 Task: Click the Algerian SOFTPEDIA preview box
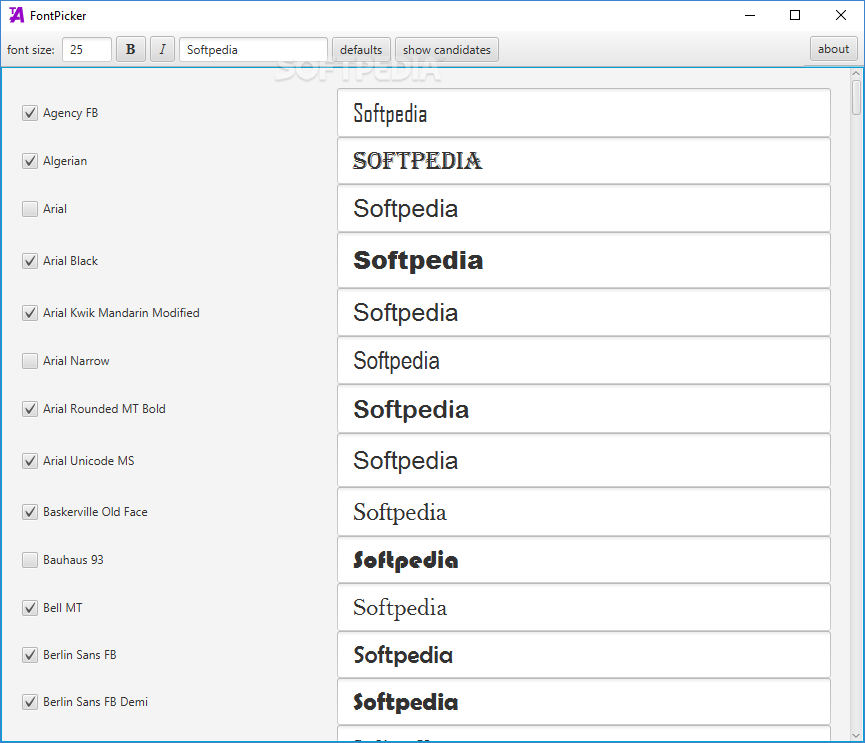click(x=584, y=161)
